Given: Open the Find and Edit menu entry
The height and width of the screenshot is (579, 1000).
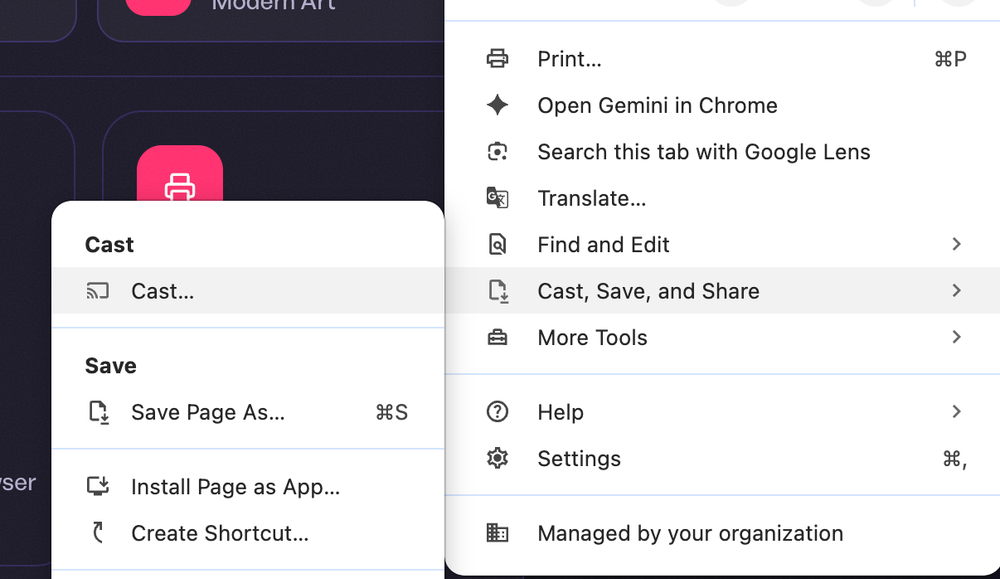Looking at the screenshot, I should point(723,244).
